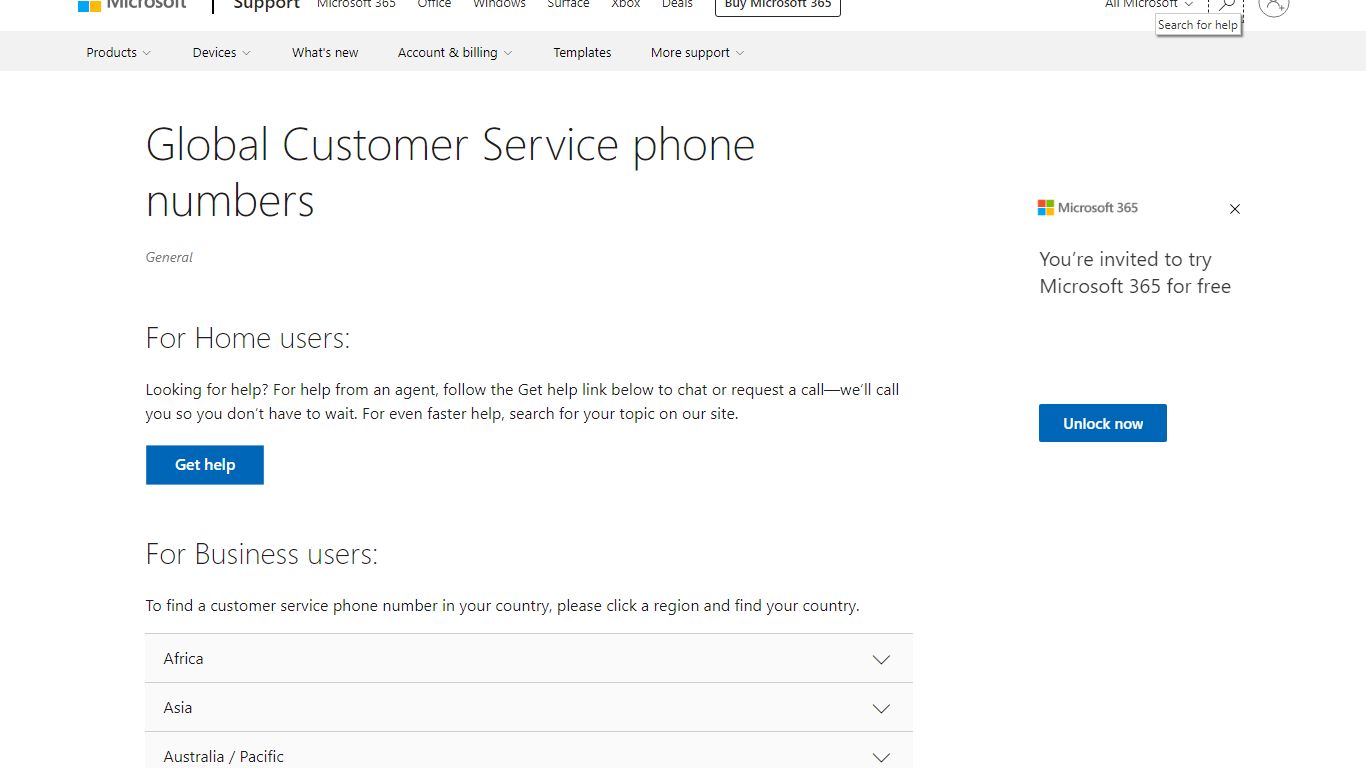1366x768 pixels.
Task: Expand the Asia region chevron
Action: pyautogui.click(x=881, y=708)
